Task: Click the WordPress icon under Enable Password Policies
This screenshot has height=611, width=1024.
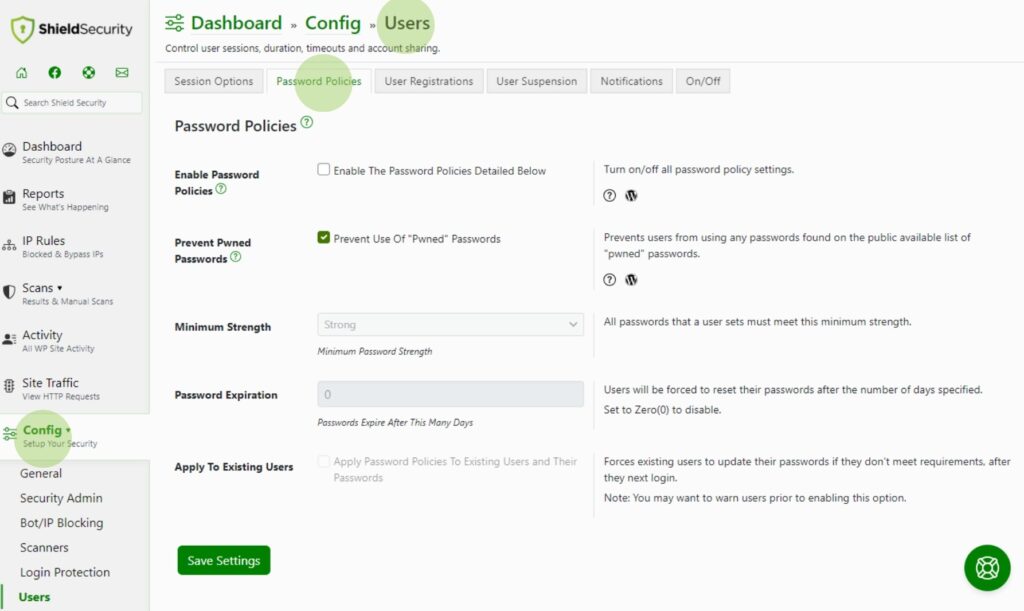Action: (629, 196)
